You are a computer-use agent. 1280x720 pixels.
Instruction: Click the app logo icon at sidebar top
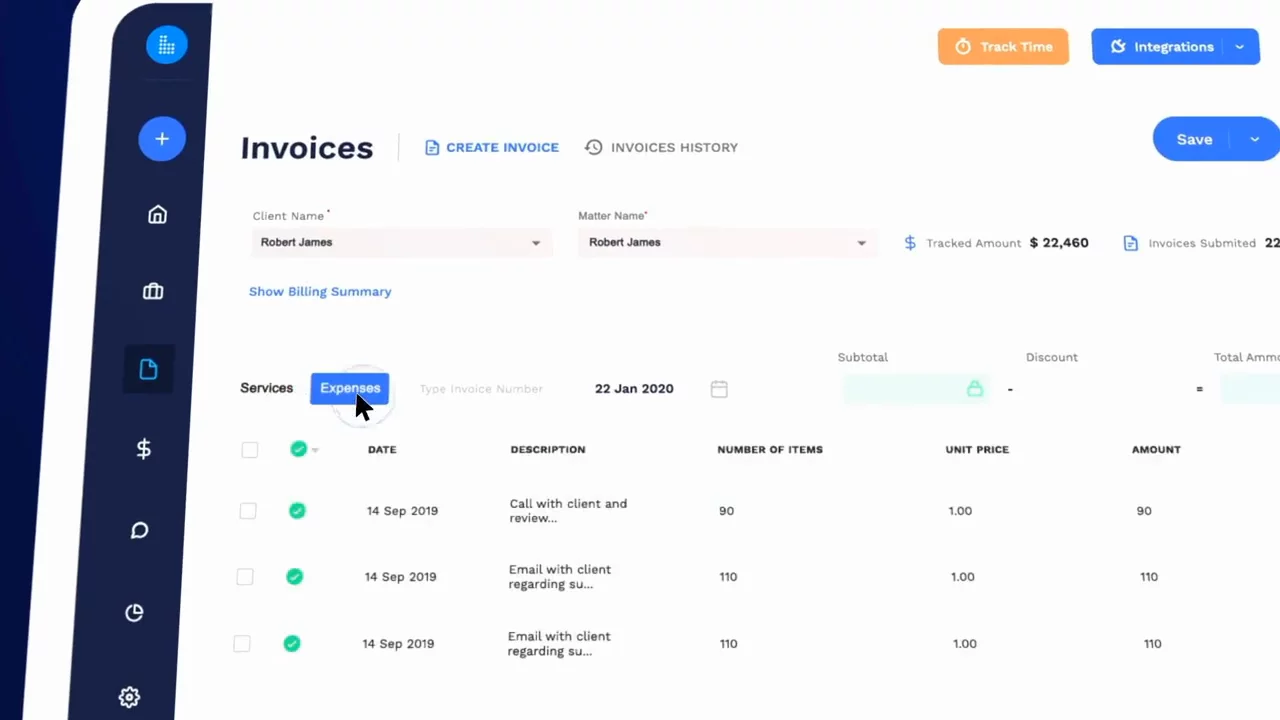coord(167,45)
